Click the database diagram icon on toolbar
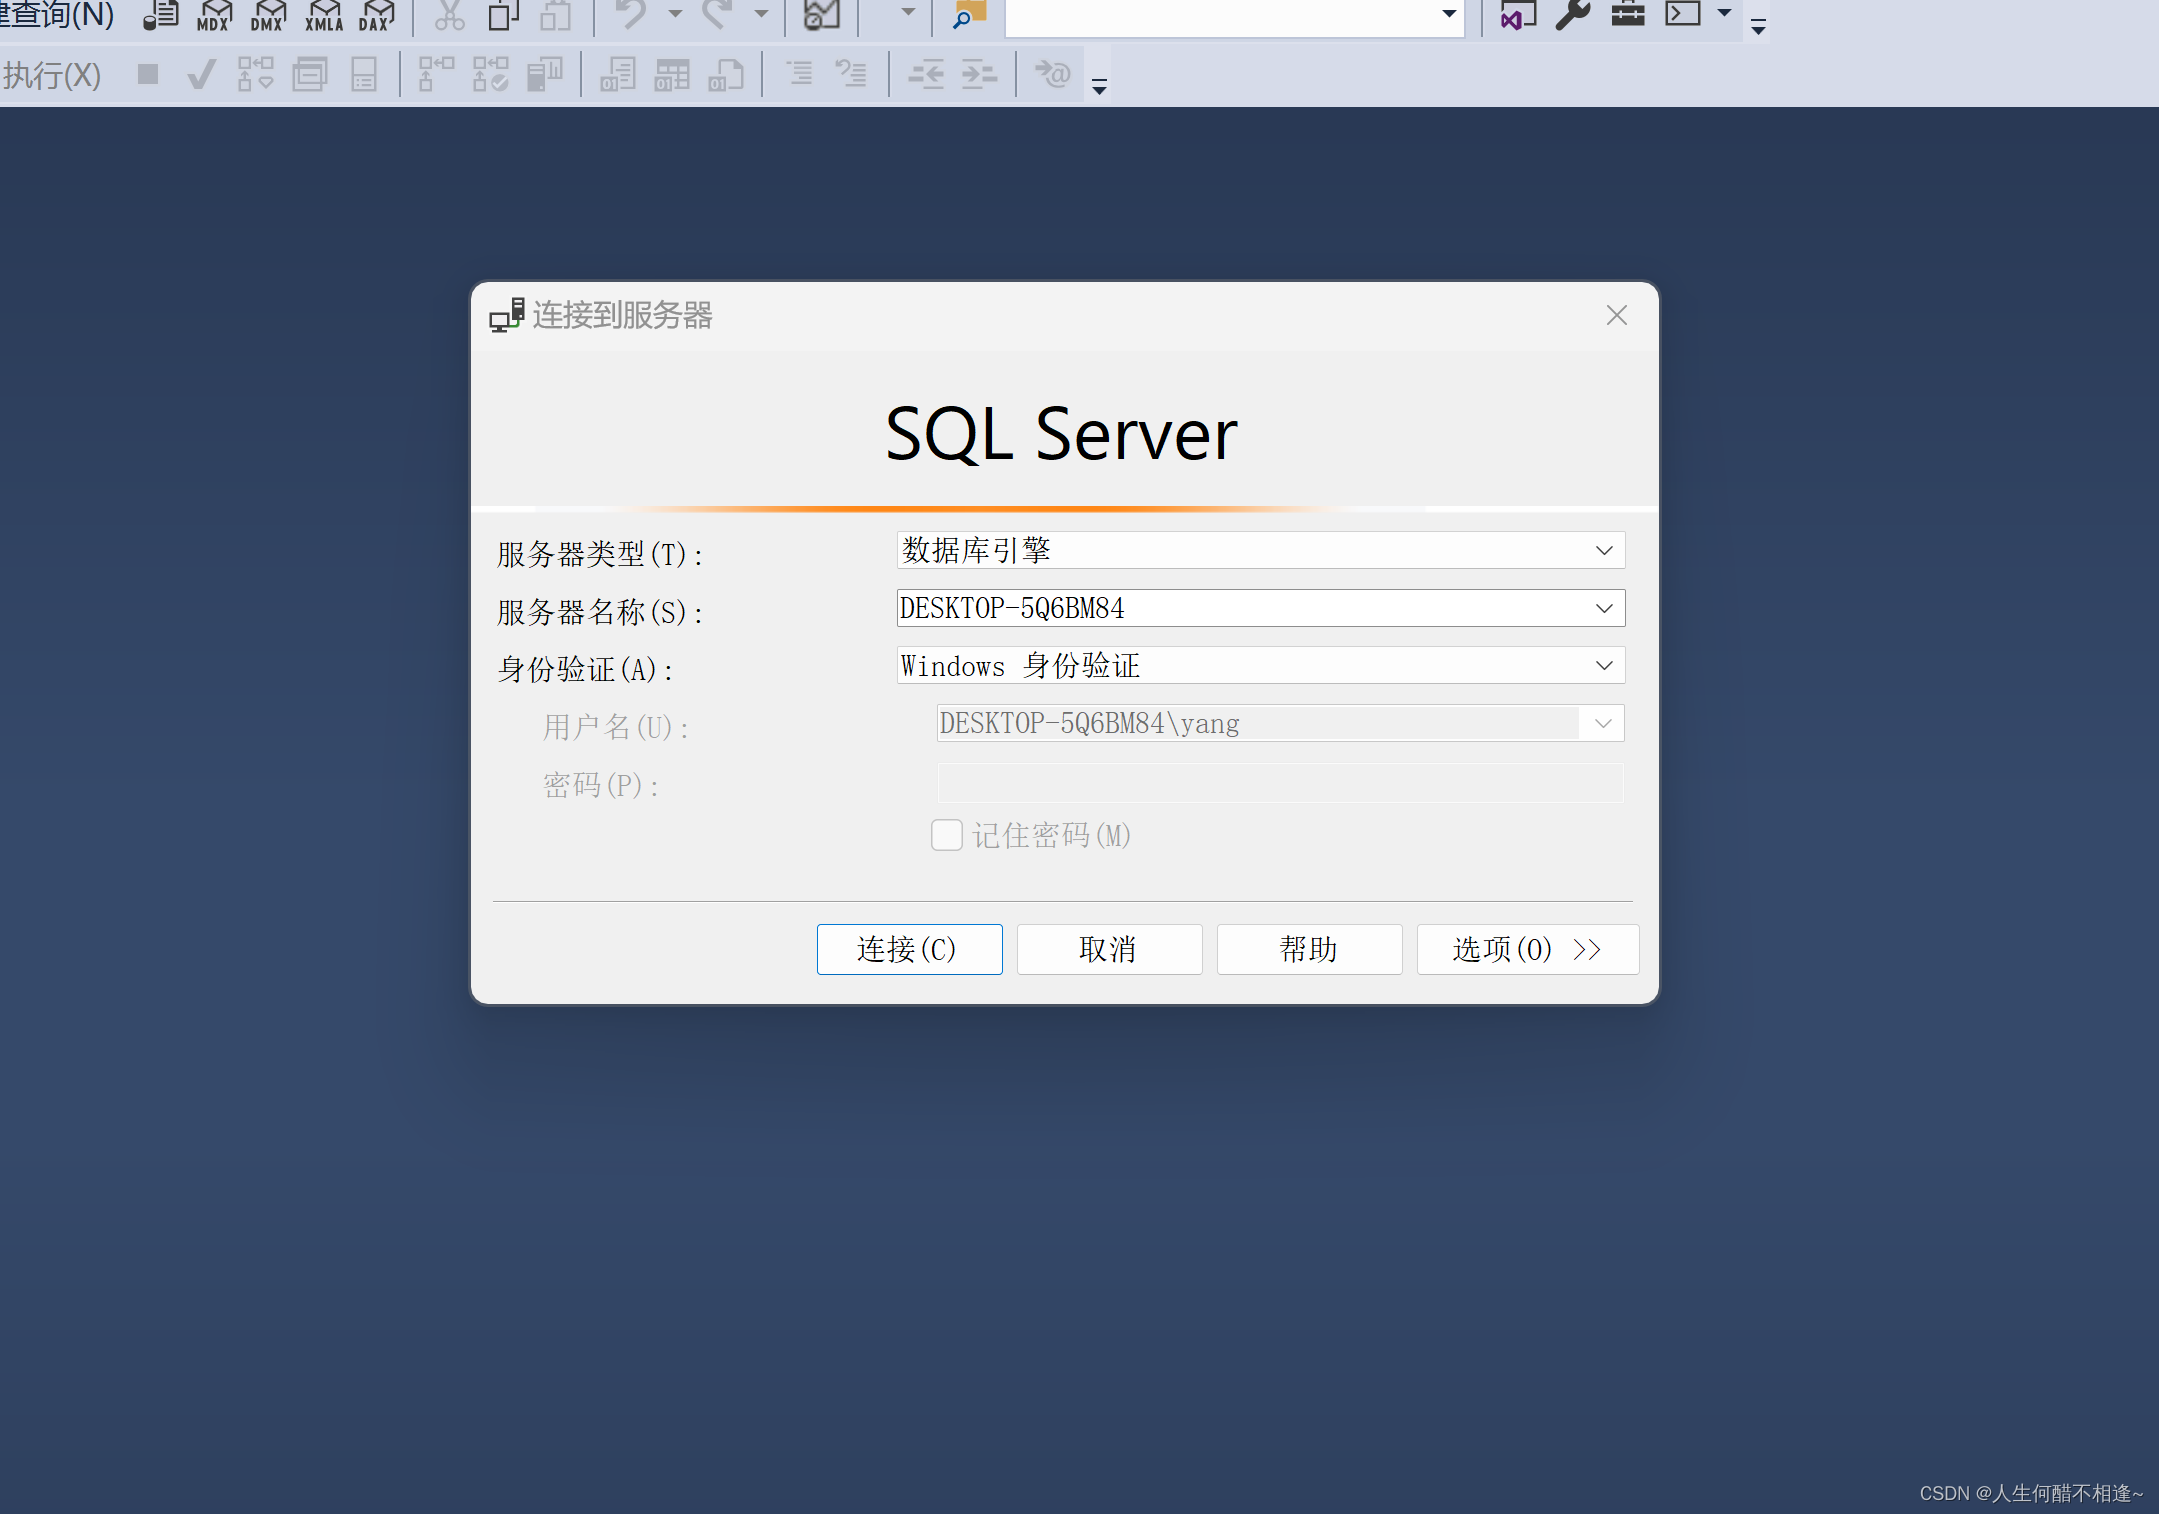 (820, 15)
